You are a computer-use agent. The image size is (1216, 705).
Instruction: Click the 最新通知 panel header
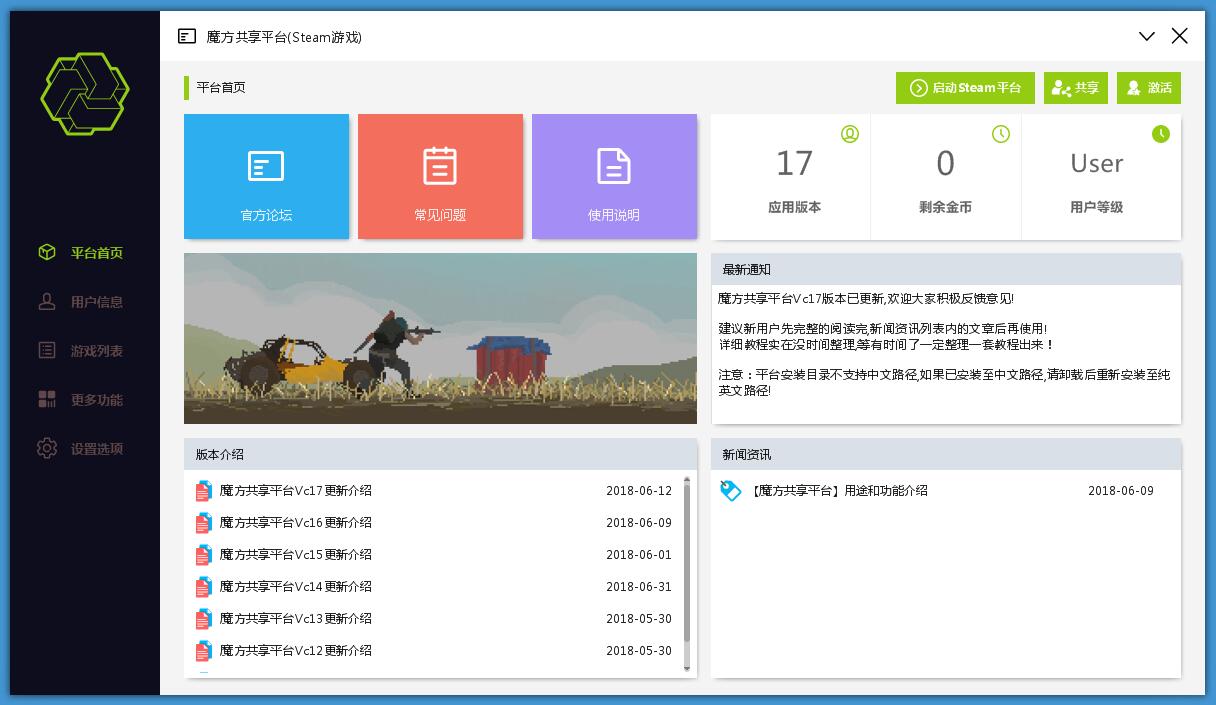coord(946,270)
